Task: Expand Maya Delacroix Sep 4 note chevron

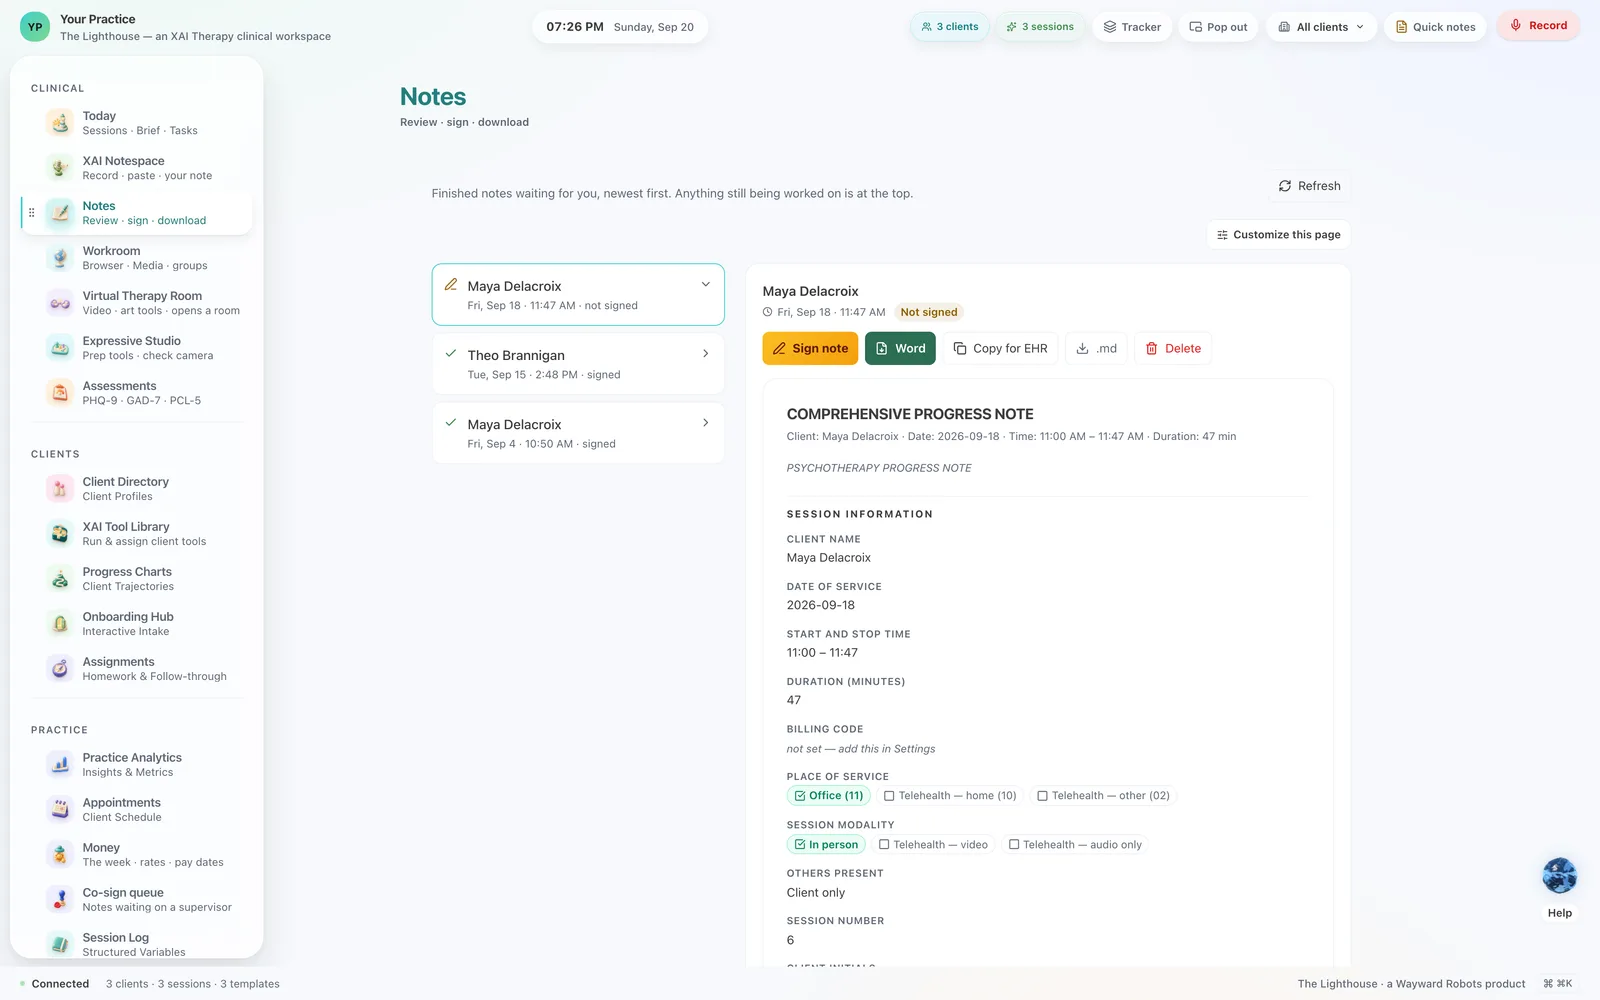Action: pos(706,423)
